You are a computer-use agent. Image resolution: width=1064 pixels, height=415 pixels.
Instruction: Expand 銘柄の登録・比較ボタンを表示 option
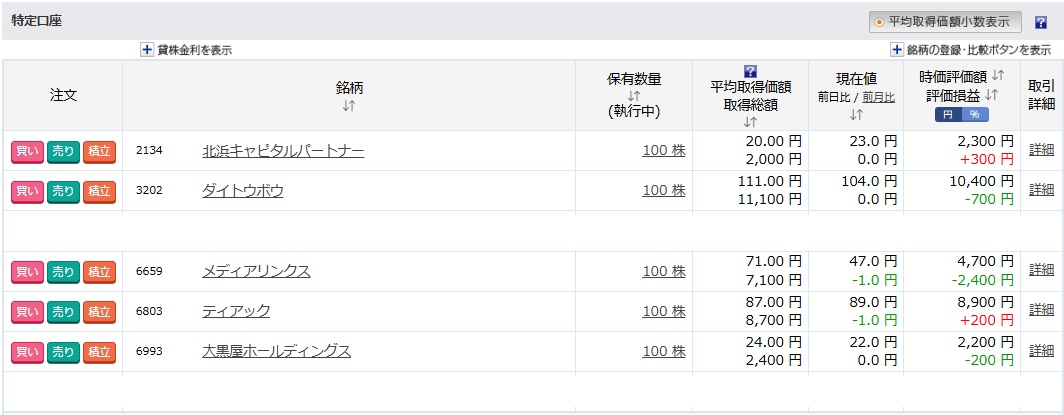pyautogui.click(x=971, y=50)
